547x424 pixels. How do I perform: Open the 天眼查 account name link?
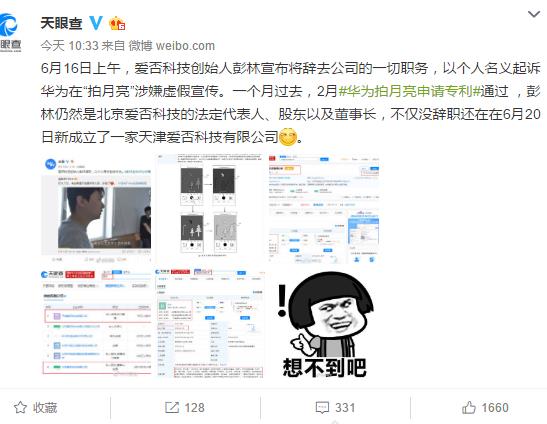(x=61, y=23)
